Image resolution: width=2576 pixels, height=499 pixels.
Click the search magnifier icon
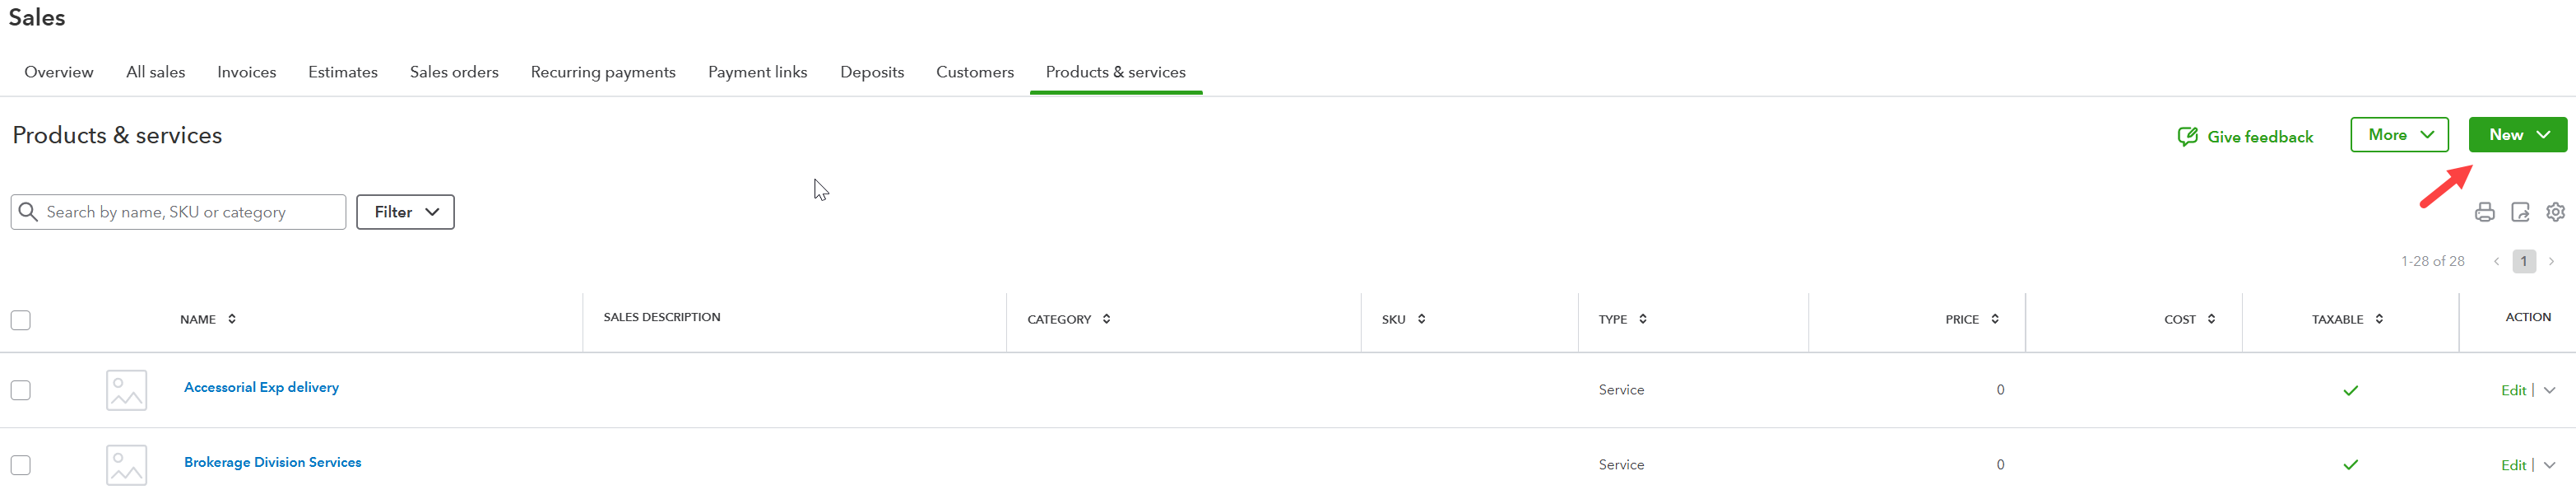click(x=28, y=212)
